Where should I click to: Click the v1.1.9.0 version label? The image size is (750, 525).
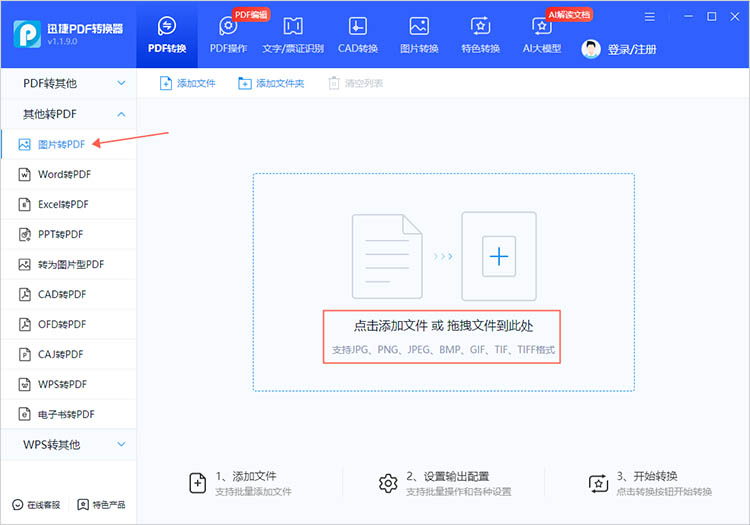pyautogui.click(x=62, y=42)
